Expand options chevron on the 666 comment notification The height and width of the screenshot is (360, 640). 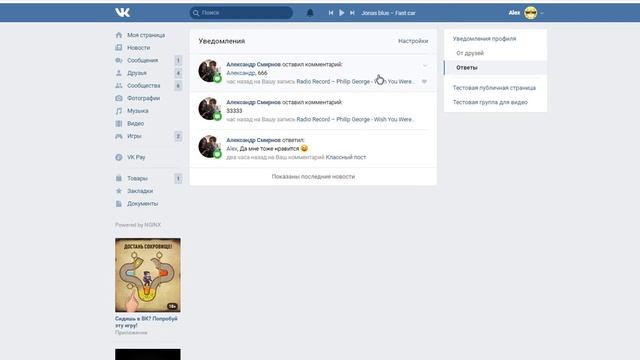pos(424,65)
